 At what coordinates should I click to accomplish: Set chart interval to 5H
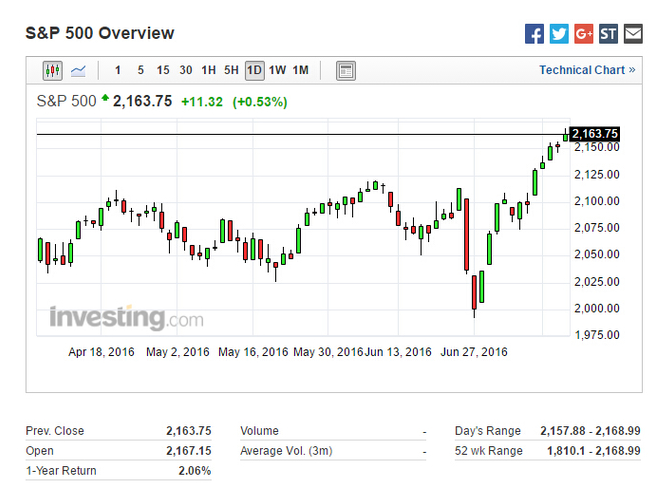231,70
